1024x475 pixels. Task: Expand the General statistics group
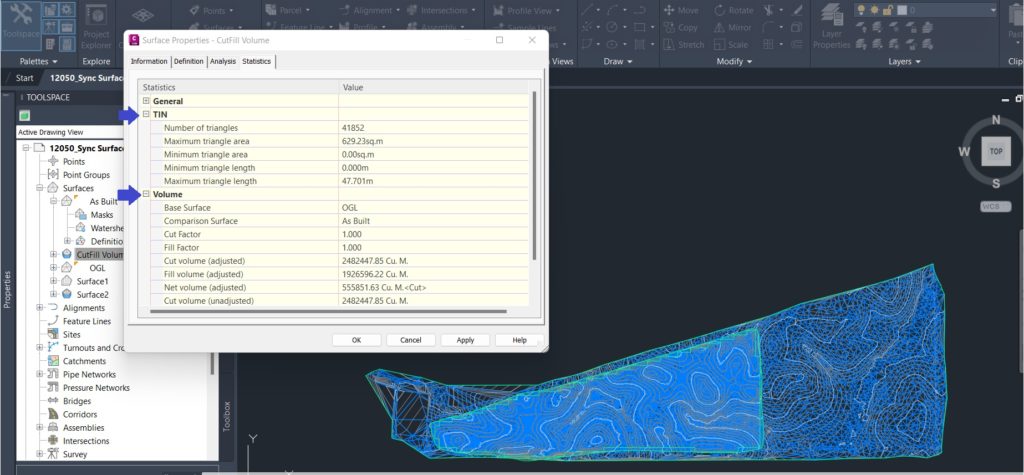[x=146, y=101]
